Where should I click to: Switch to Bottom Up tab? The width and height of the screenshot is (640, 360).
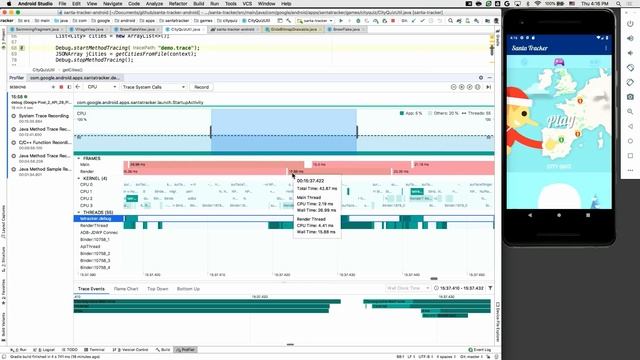[x=188, y=289]
